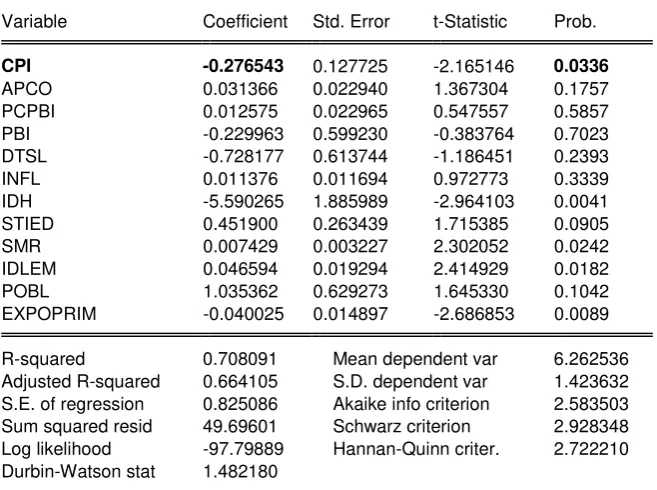The height and width of the screenshot is (490, 657).
Task: Click the Variable column header
Action: pyautogui.click(x=34, y=21)
